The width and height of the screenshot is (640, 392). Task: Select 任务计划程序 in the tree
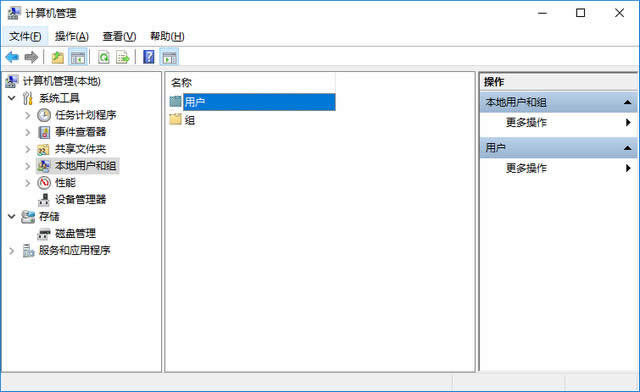click(86, 115)
